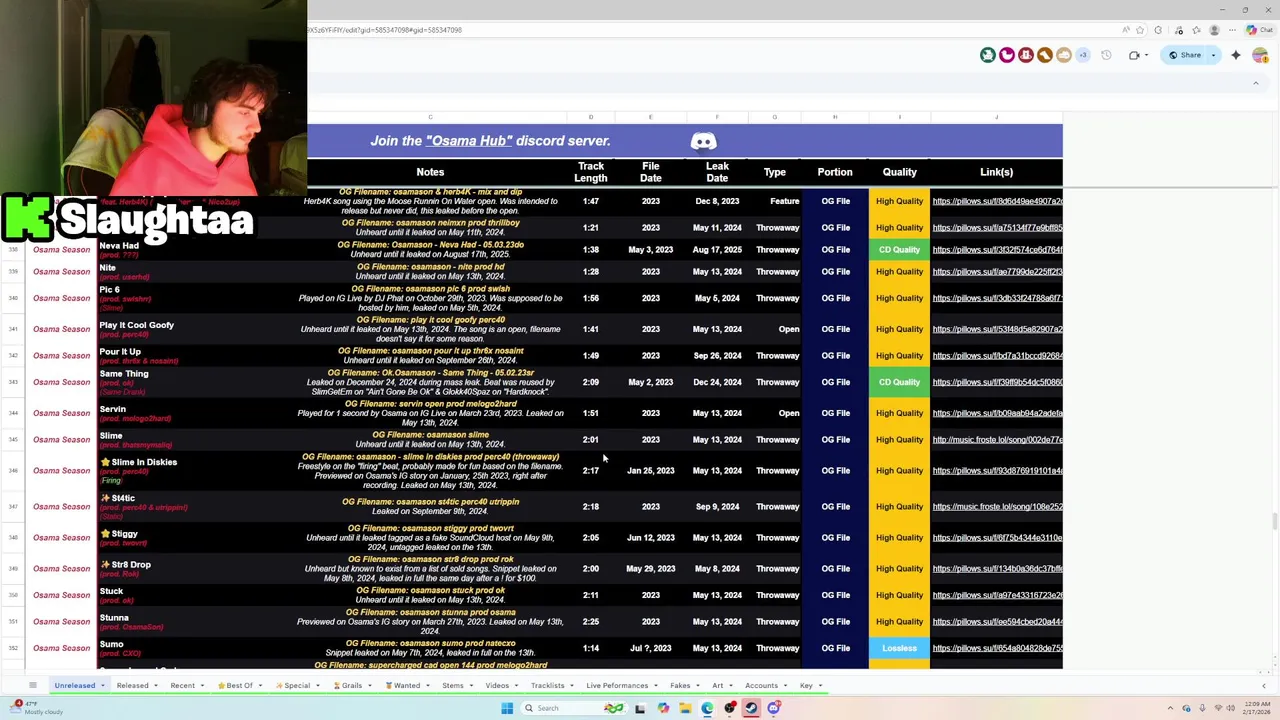Click the browser read aloud icon
The height and width of the screenshot is (720, 1280).
[1125, 30]
